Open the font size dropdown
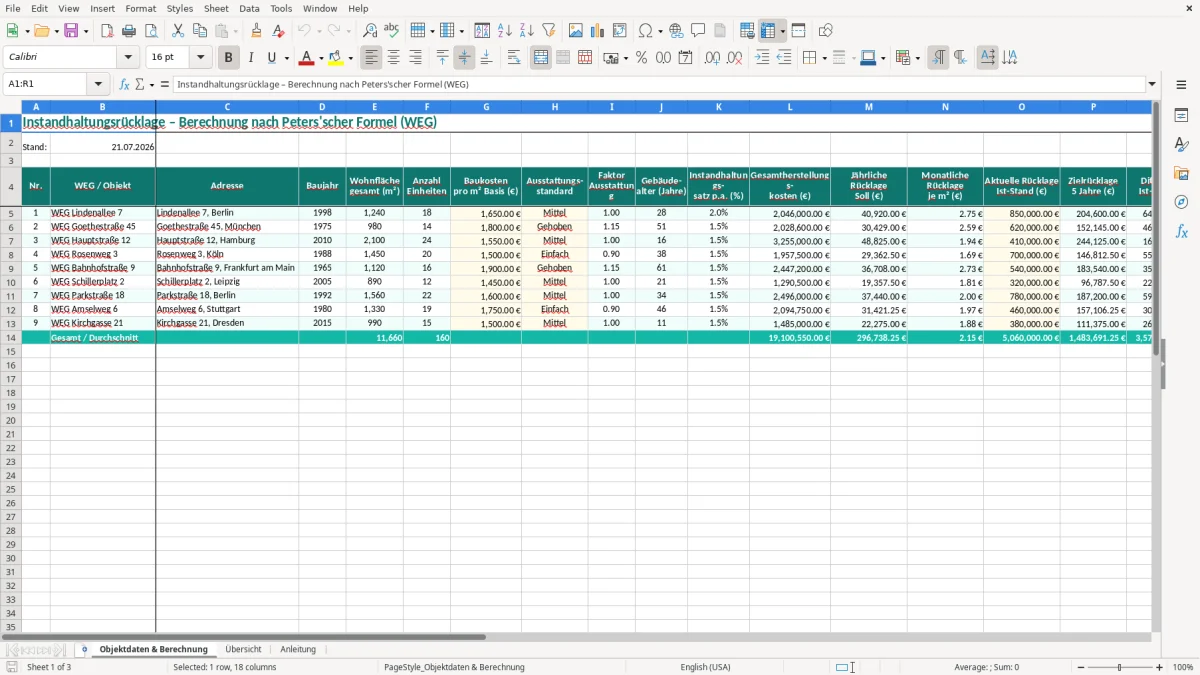The width and height of the screenshot is (1200, 675). coord(201,58)
